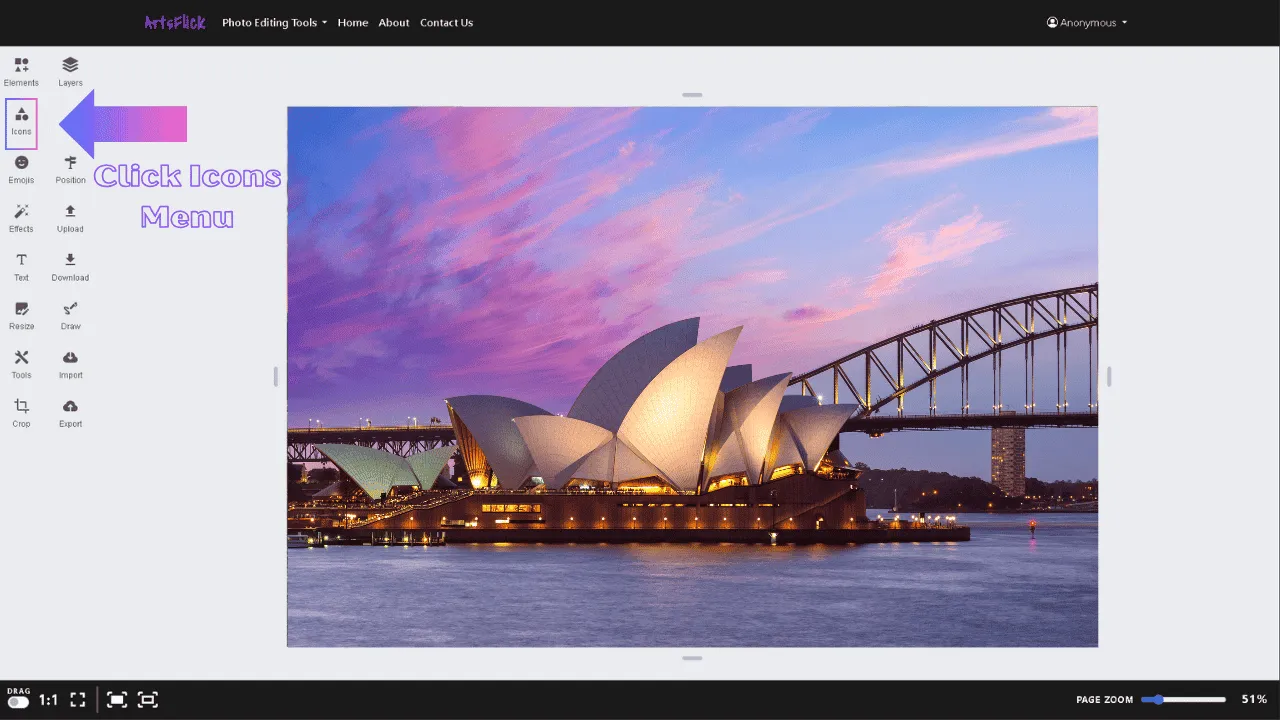
Task: Click the Contact Us link
Action: [x=446, y=22]
